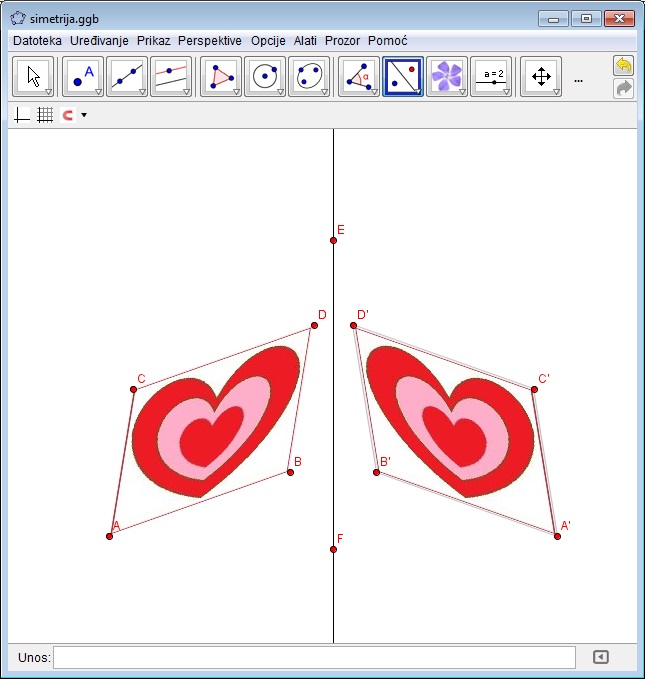Select reflected point D'
645x679 pixels.
tap(353, 325)
